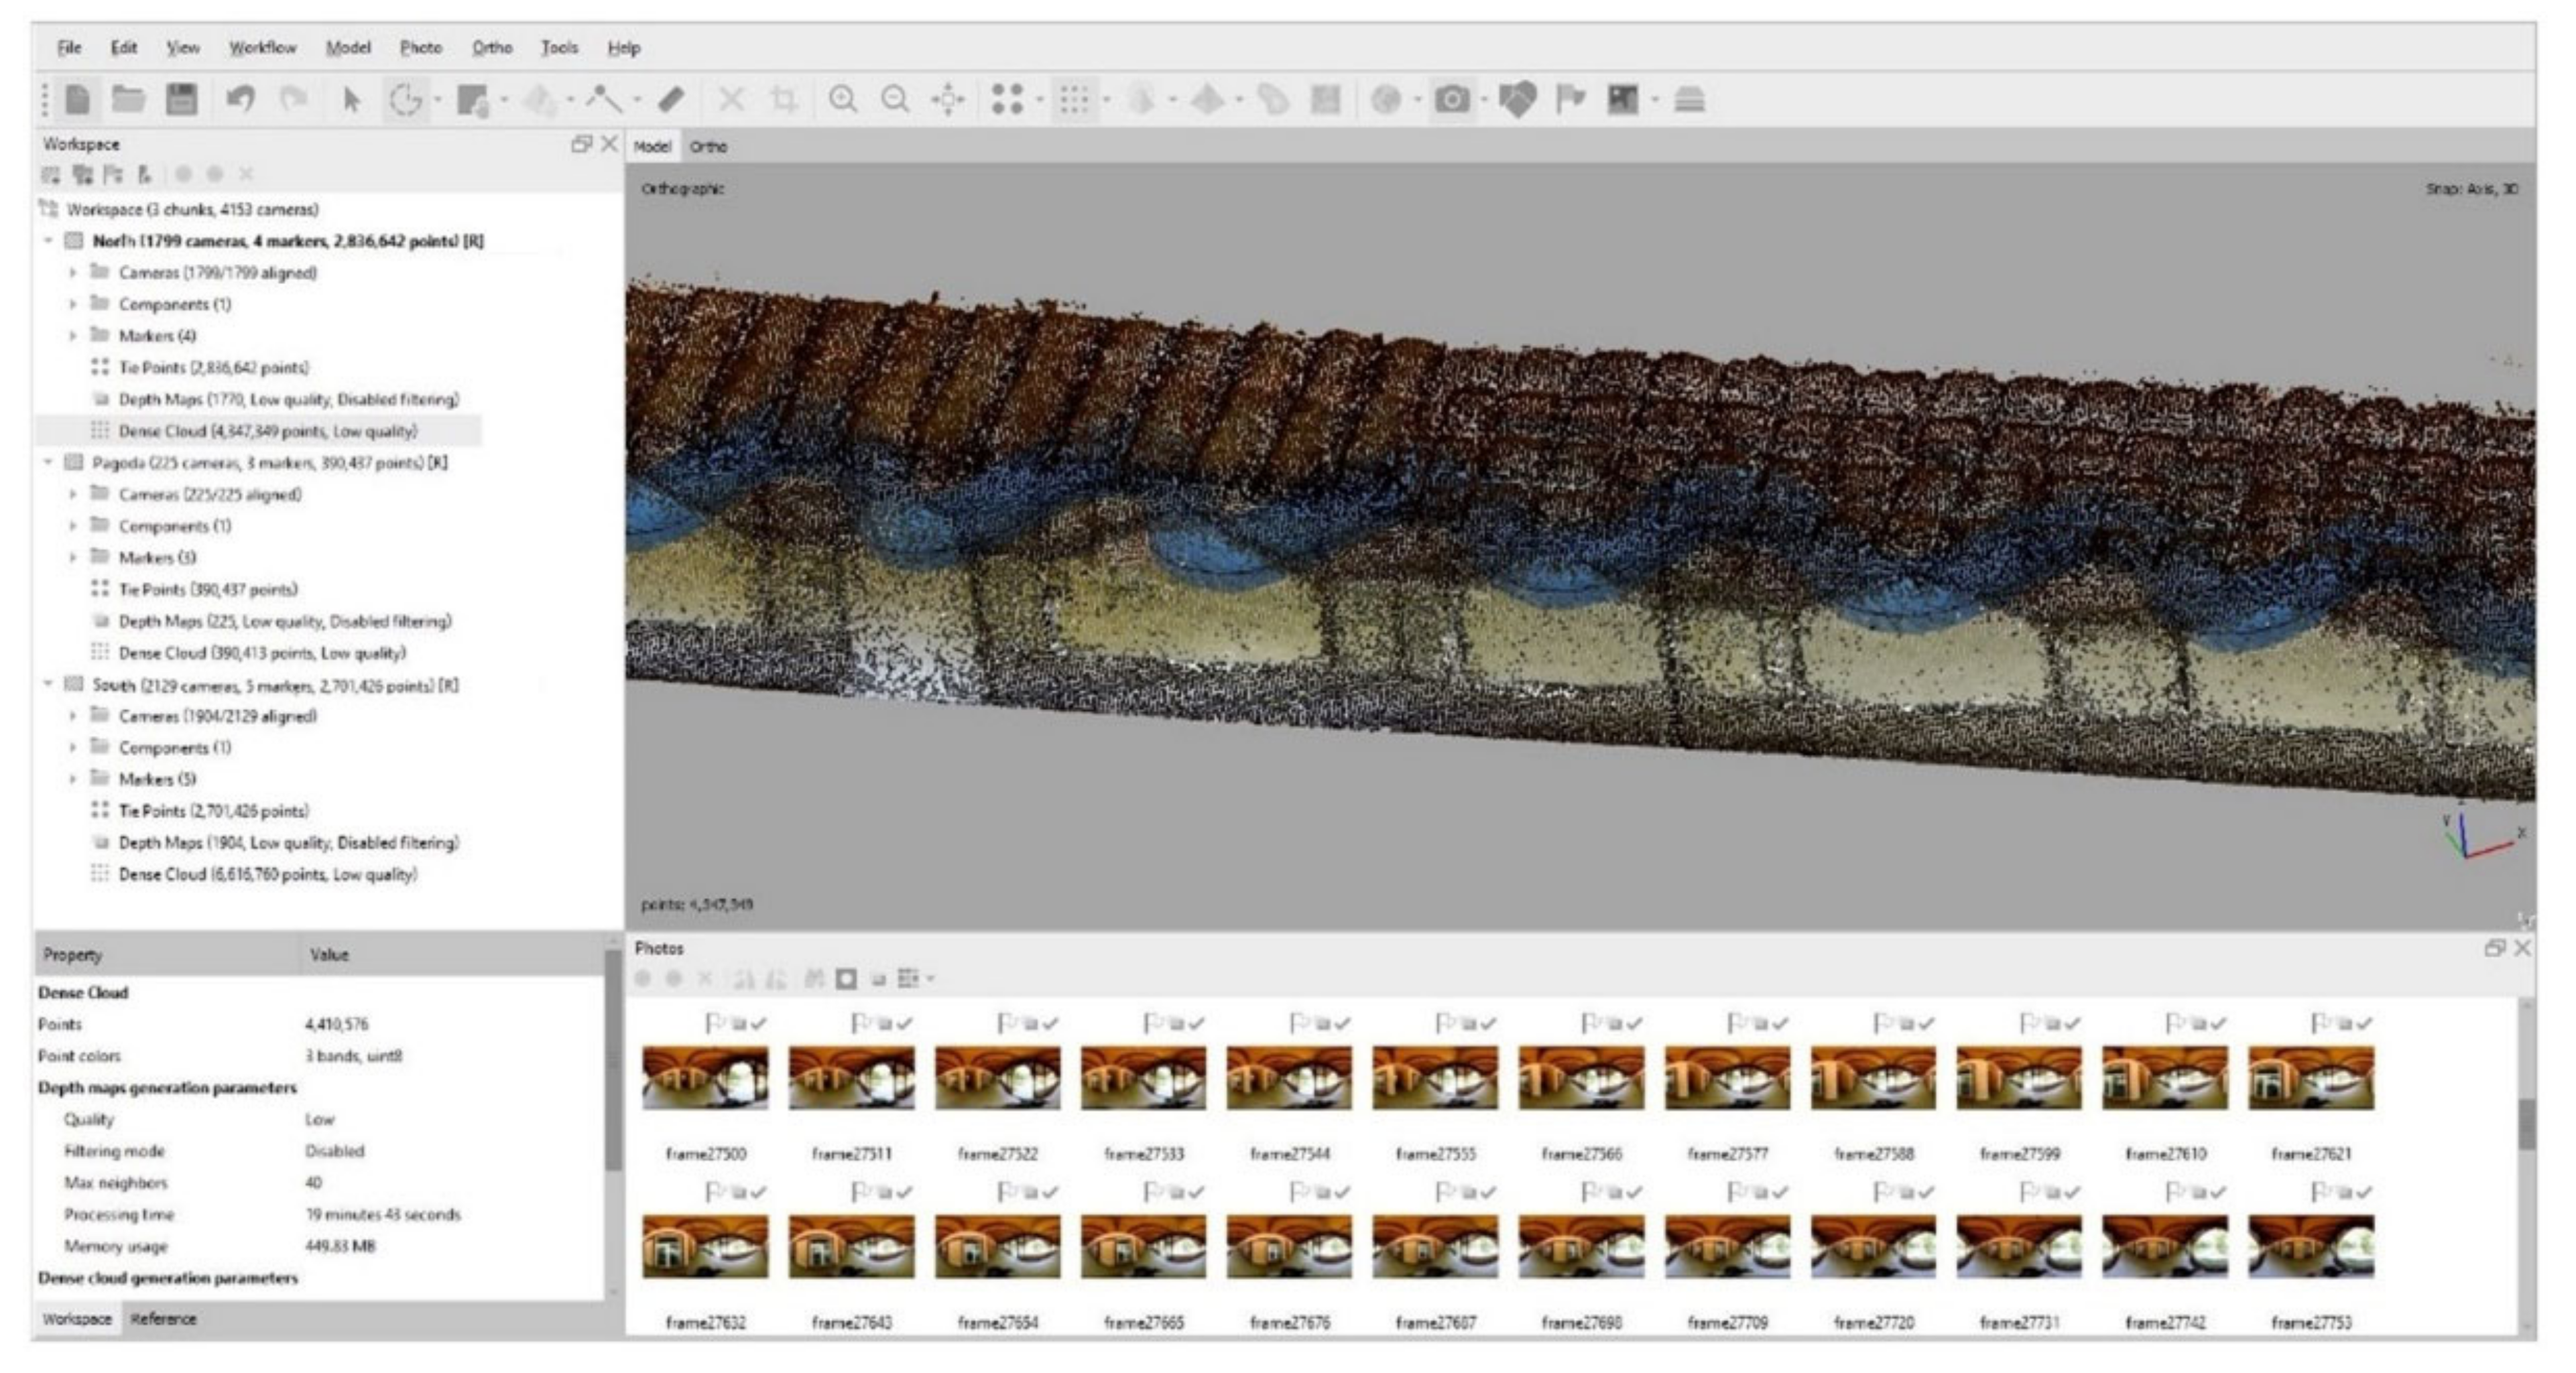Open the Workflow menu
Screen dimensions: 2576x1373
(262, 47)
